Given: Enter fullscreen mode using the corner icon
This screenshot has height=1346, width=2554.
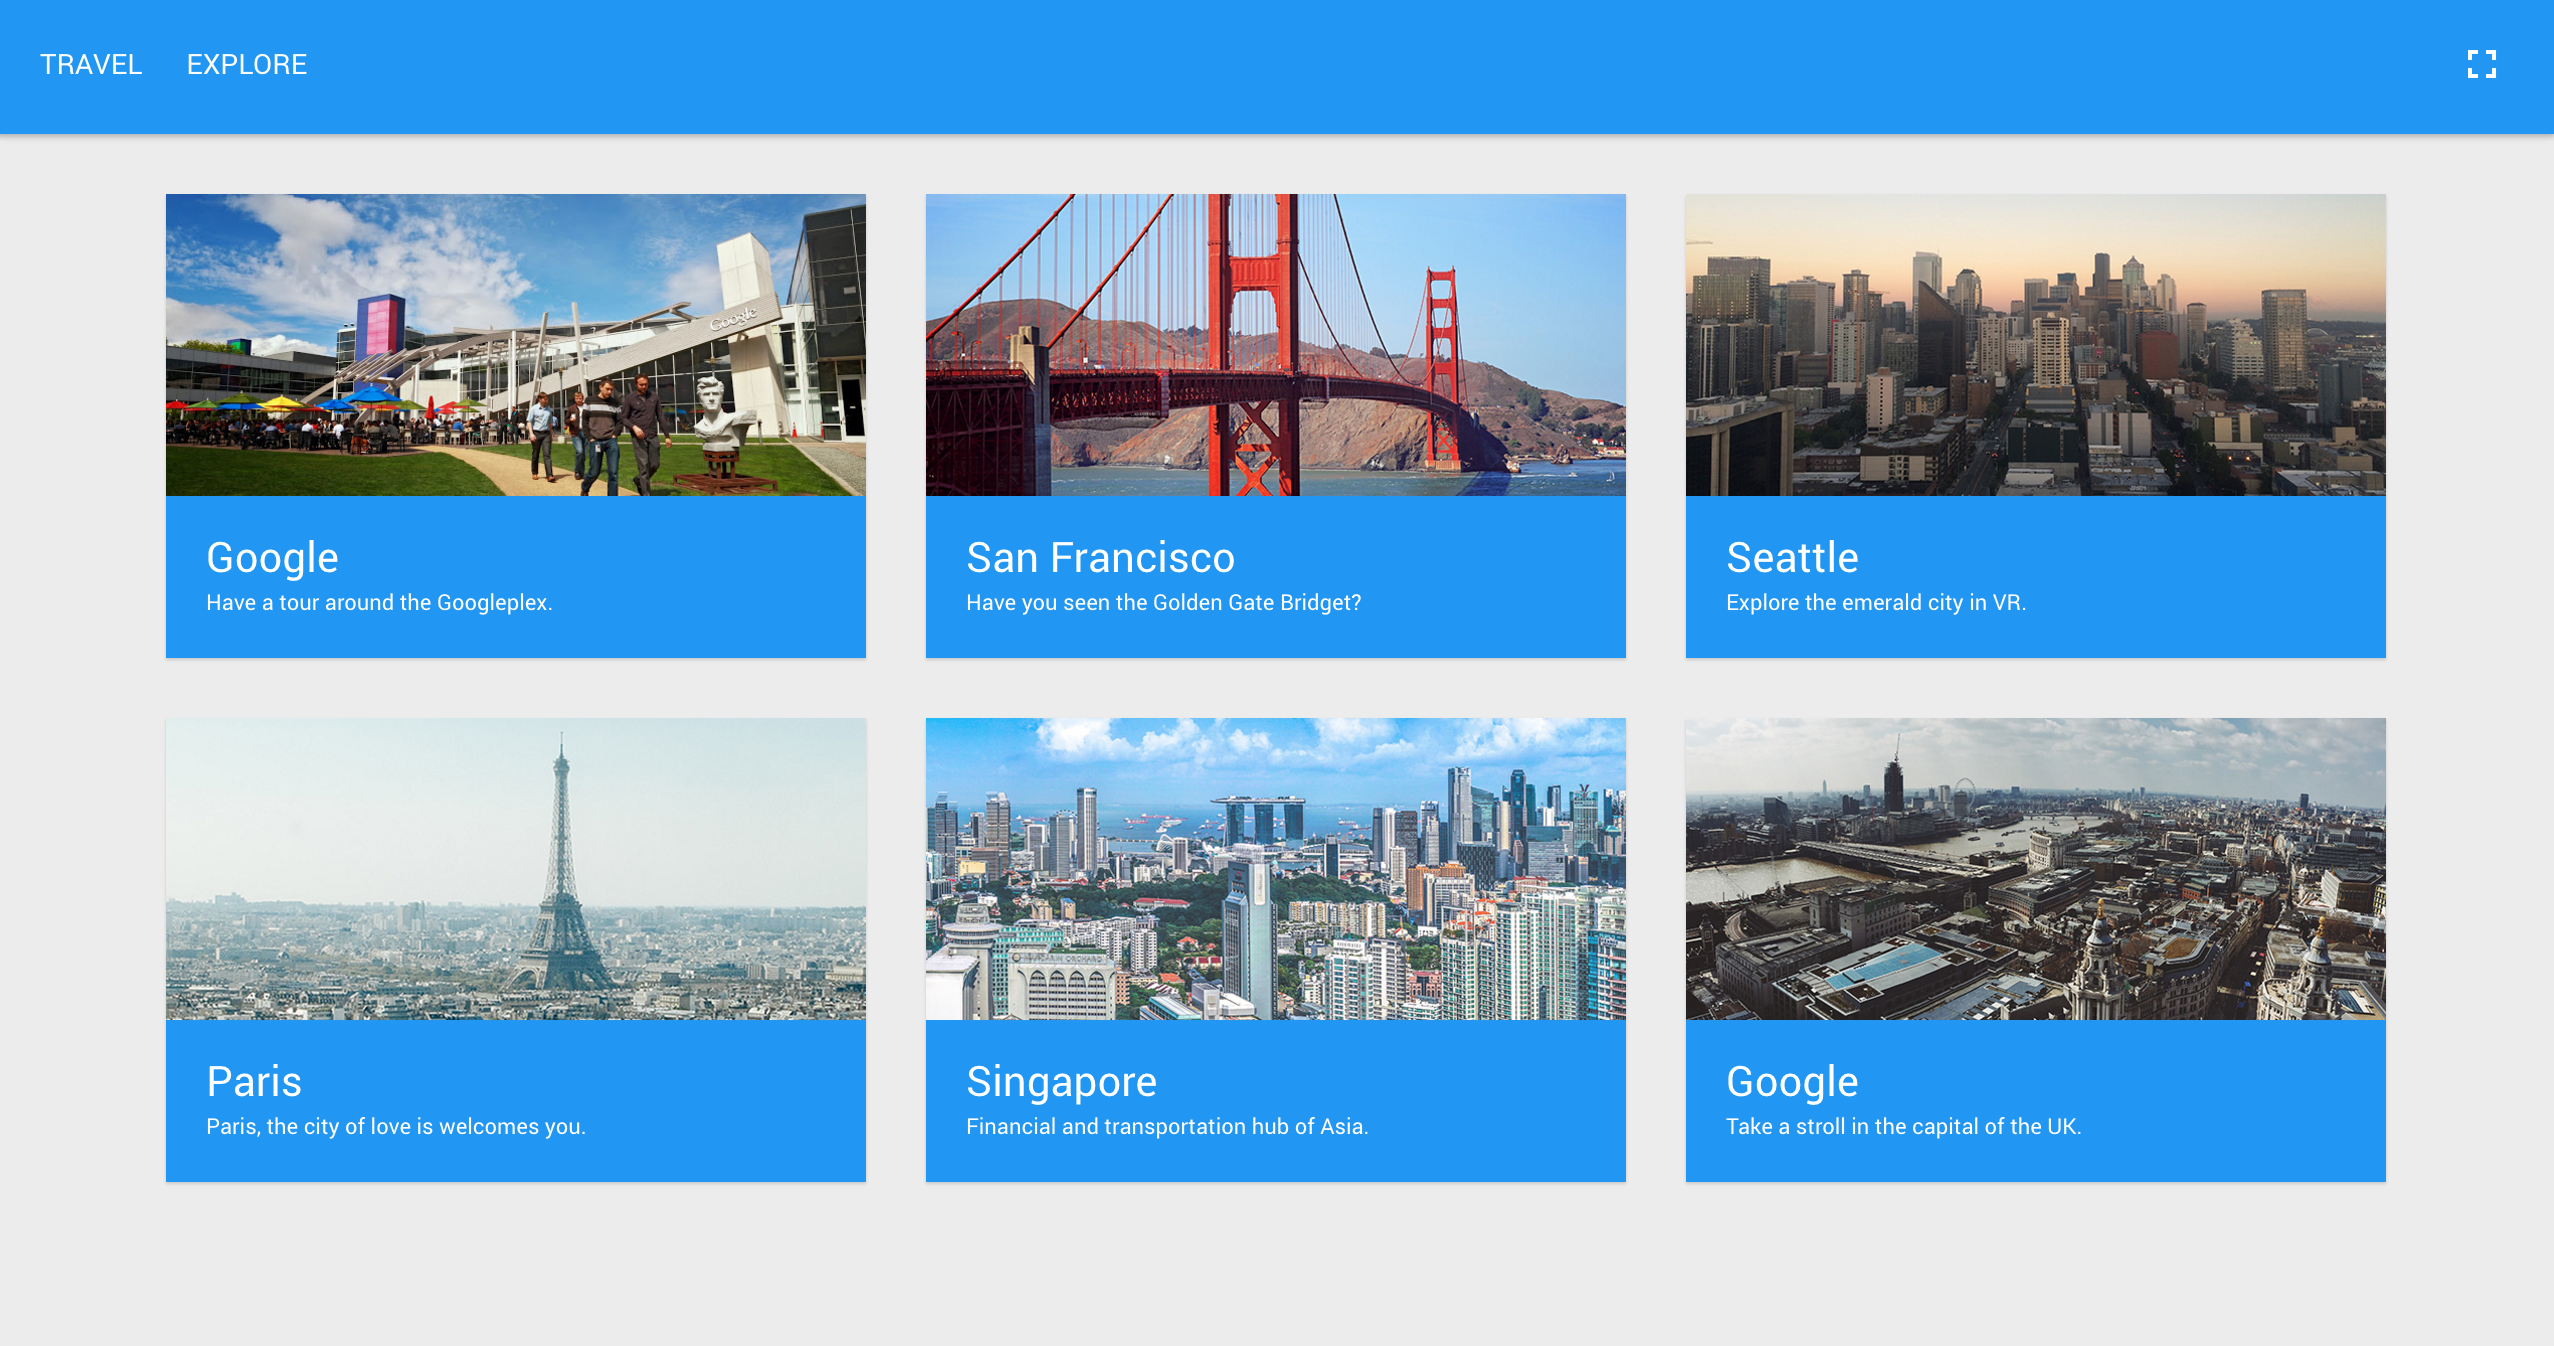Looking at the screenshot, I should [x=2481, y=64].
